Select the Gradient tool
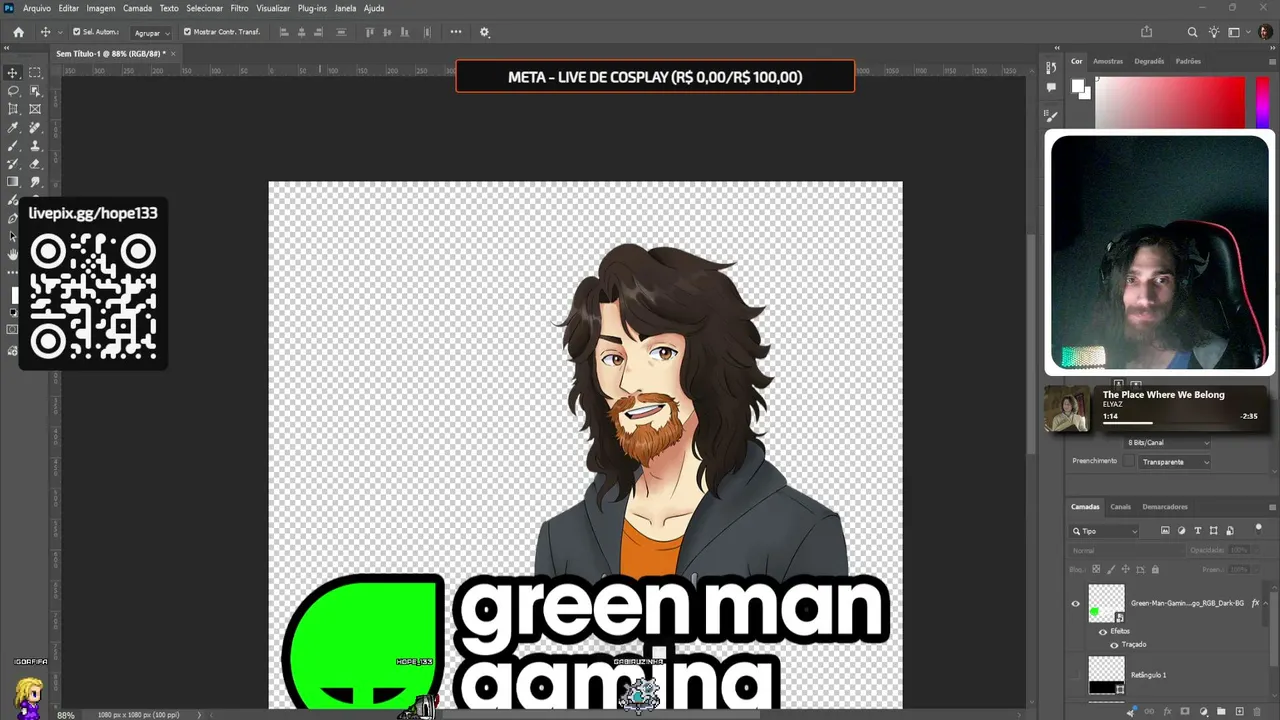The image size is (1280, 720). pyautogui.click(x=13, y=182)
